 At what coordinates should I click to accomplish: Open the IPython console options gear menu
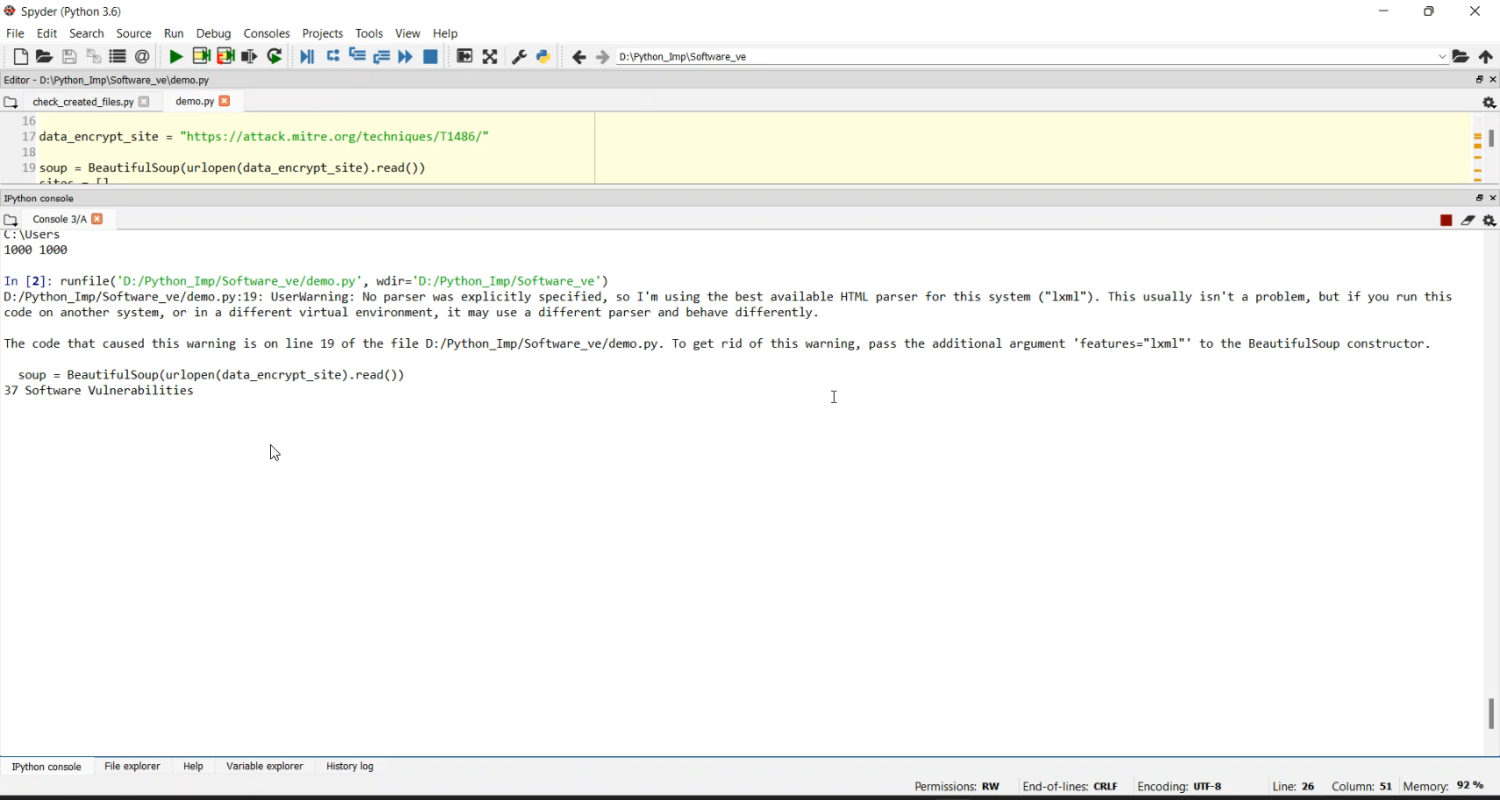pos(1489,220)
